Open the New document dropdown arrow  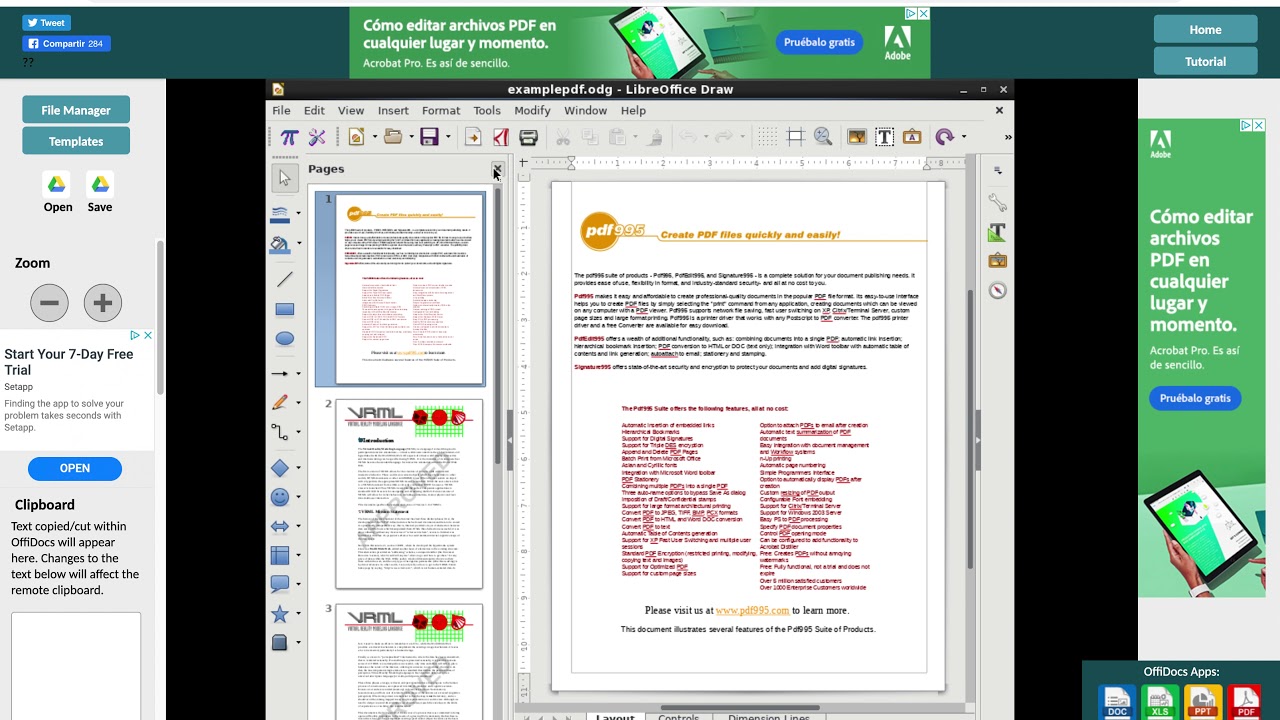374,137
